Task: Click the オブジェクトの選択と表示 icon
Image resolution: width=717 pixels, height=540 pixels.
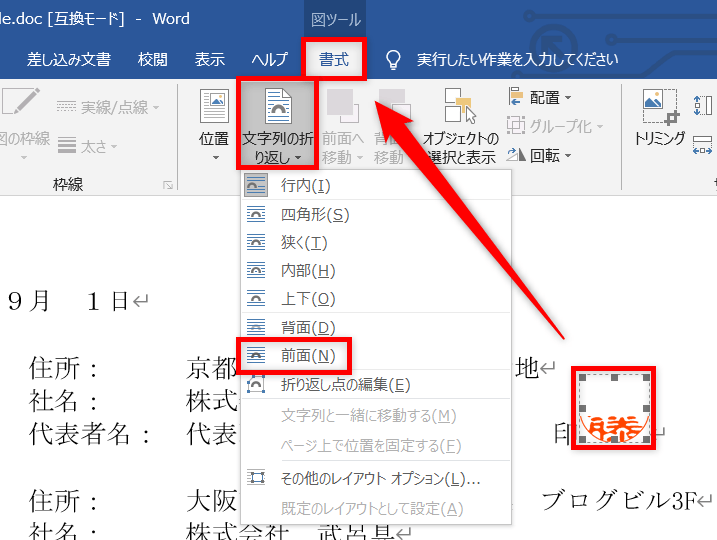Action: pyautogui.click(x=459, y=108)
